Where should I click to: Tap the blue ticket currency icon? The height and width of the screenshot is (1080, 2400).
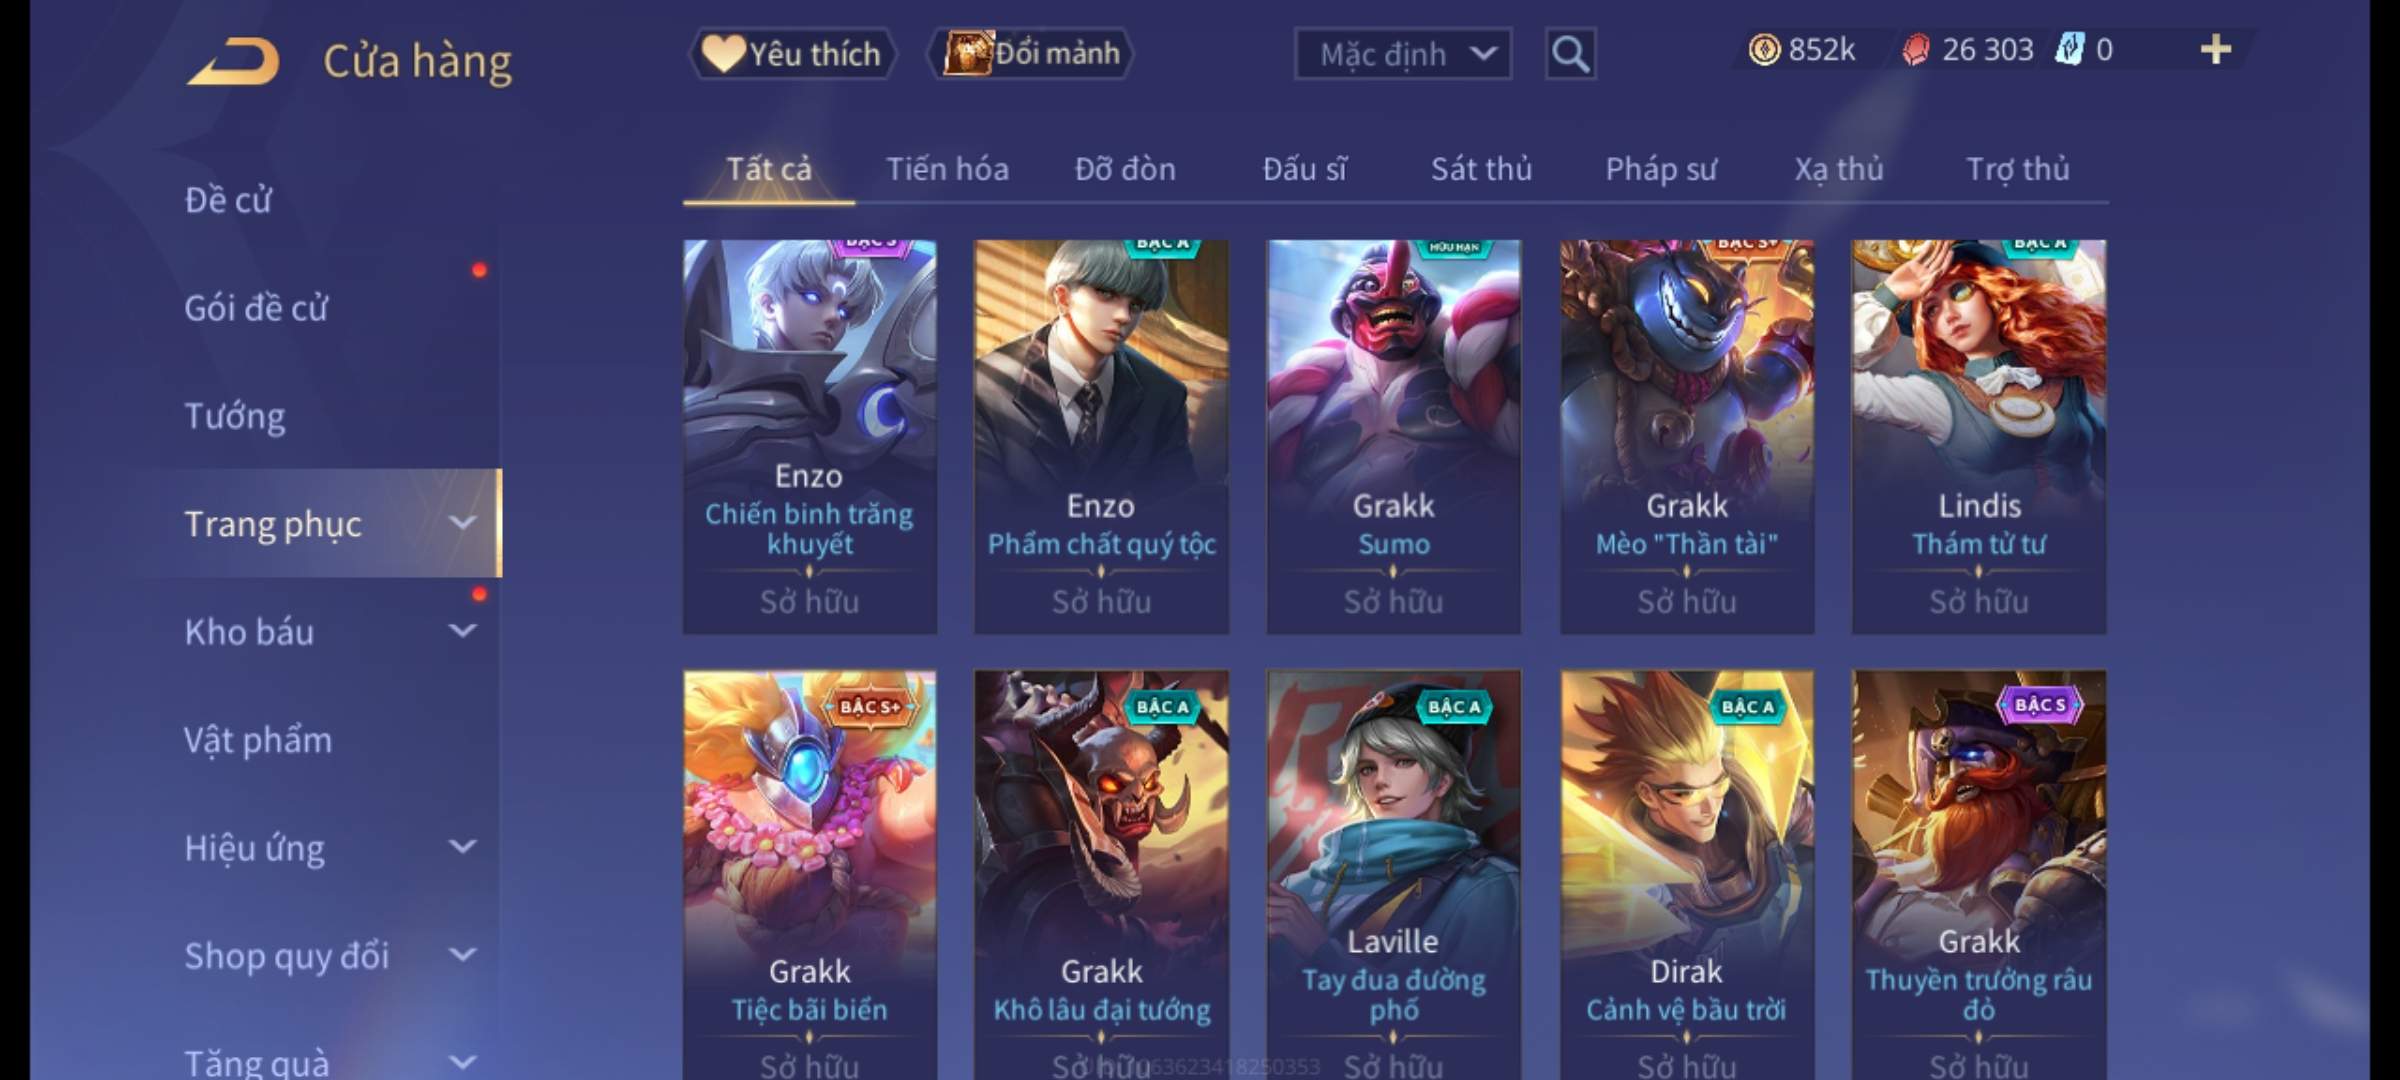pyautogui.click(x=2069, y=49)
